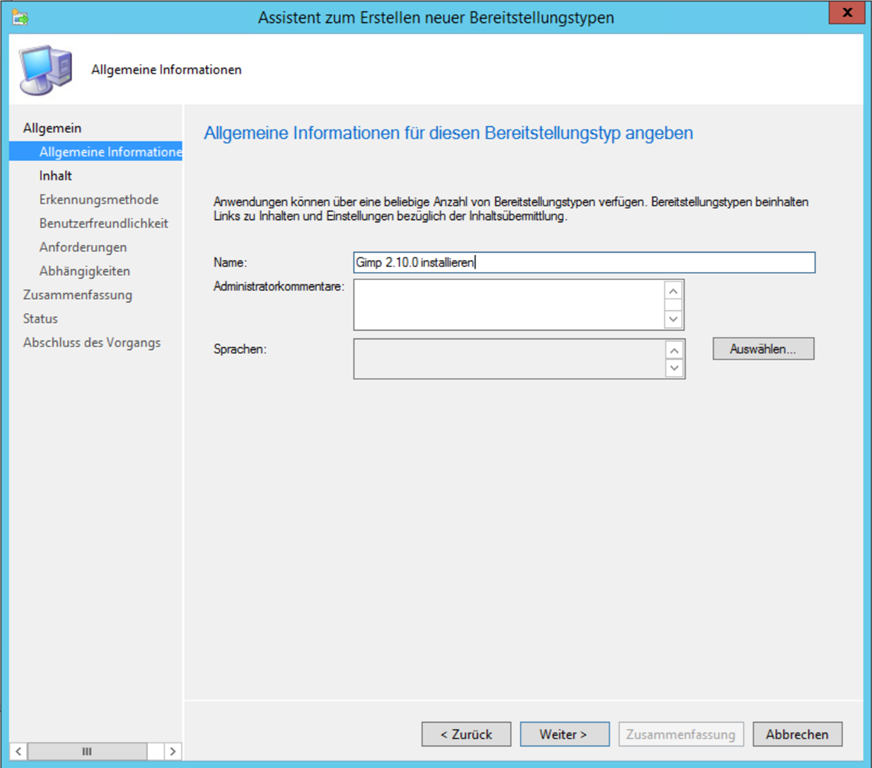Cancel wizard with Abbrechen button
872x768 pixels.
click(797, 734)
